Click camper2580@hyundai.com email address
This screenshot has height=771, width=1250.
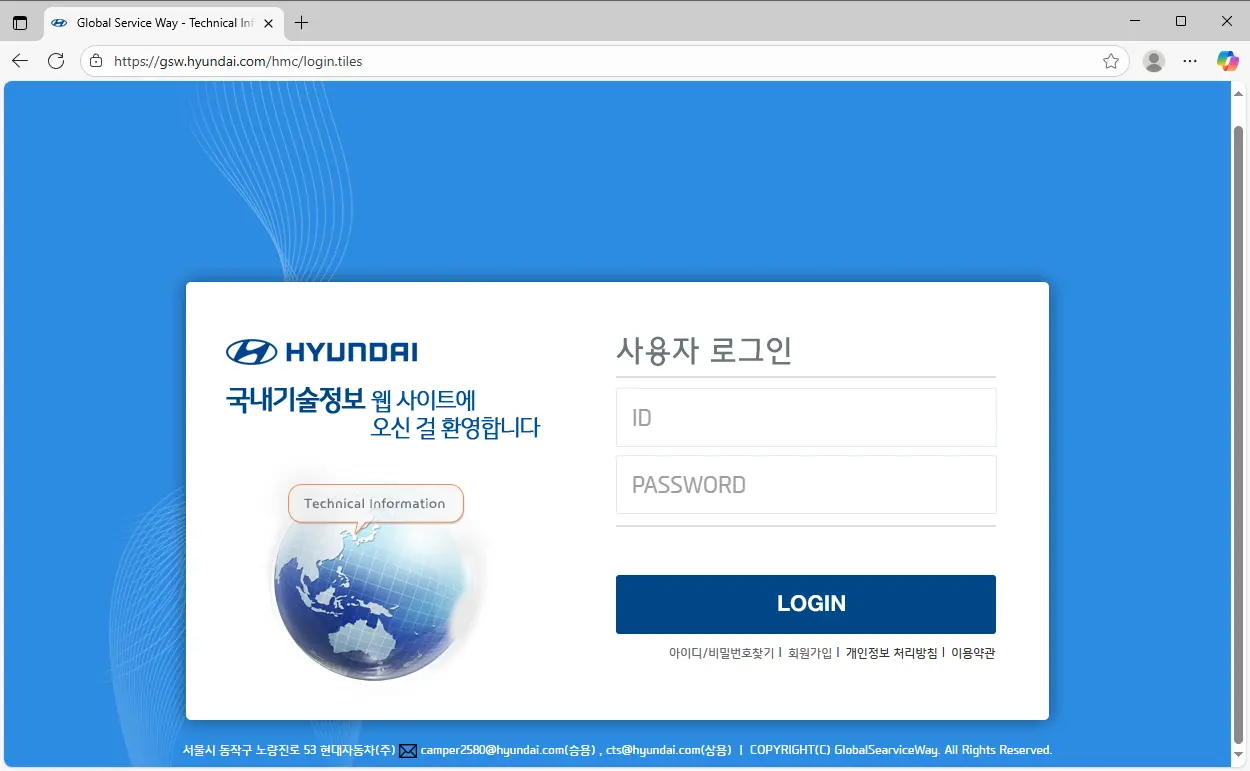[493, 750]
